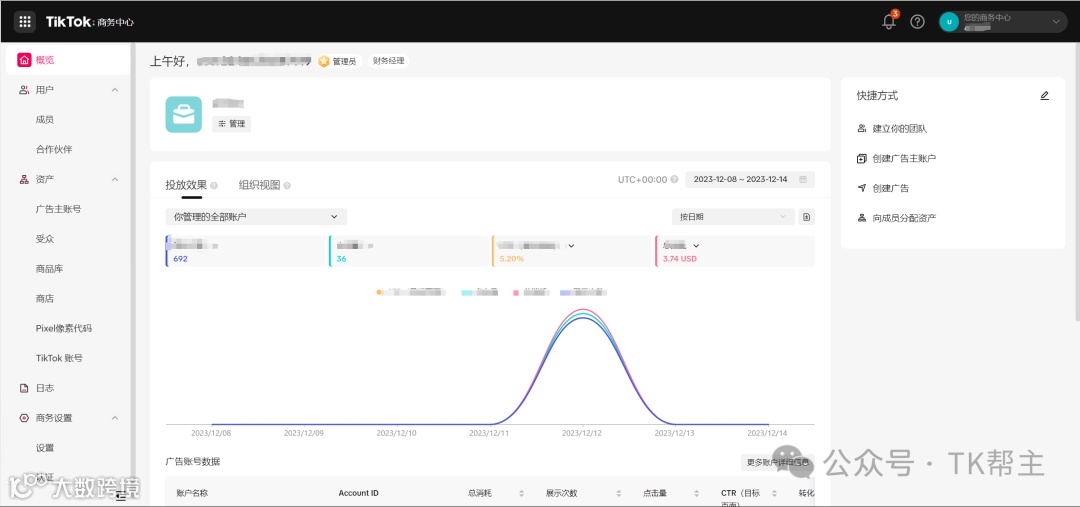Switch to 组织视图 tab
This screenshot has height=507, width=1080.
point(259,185)
